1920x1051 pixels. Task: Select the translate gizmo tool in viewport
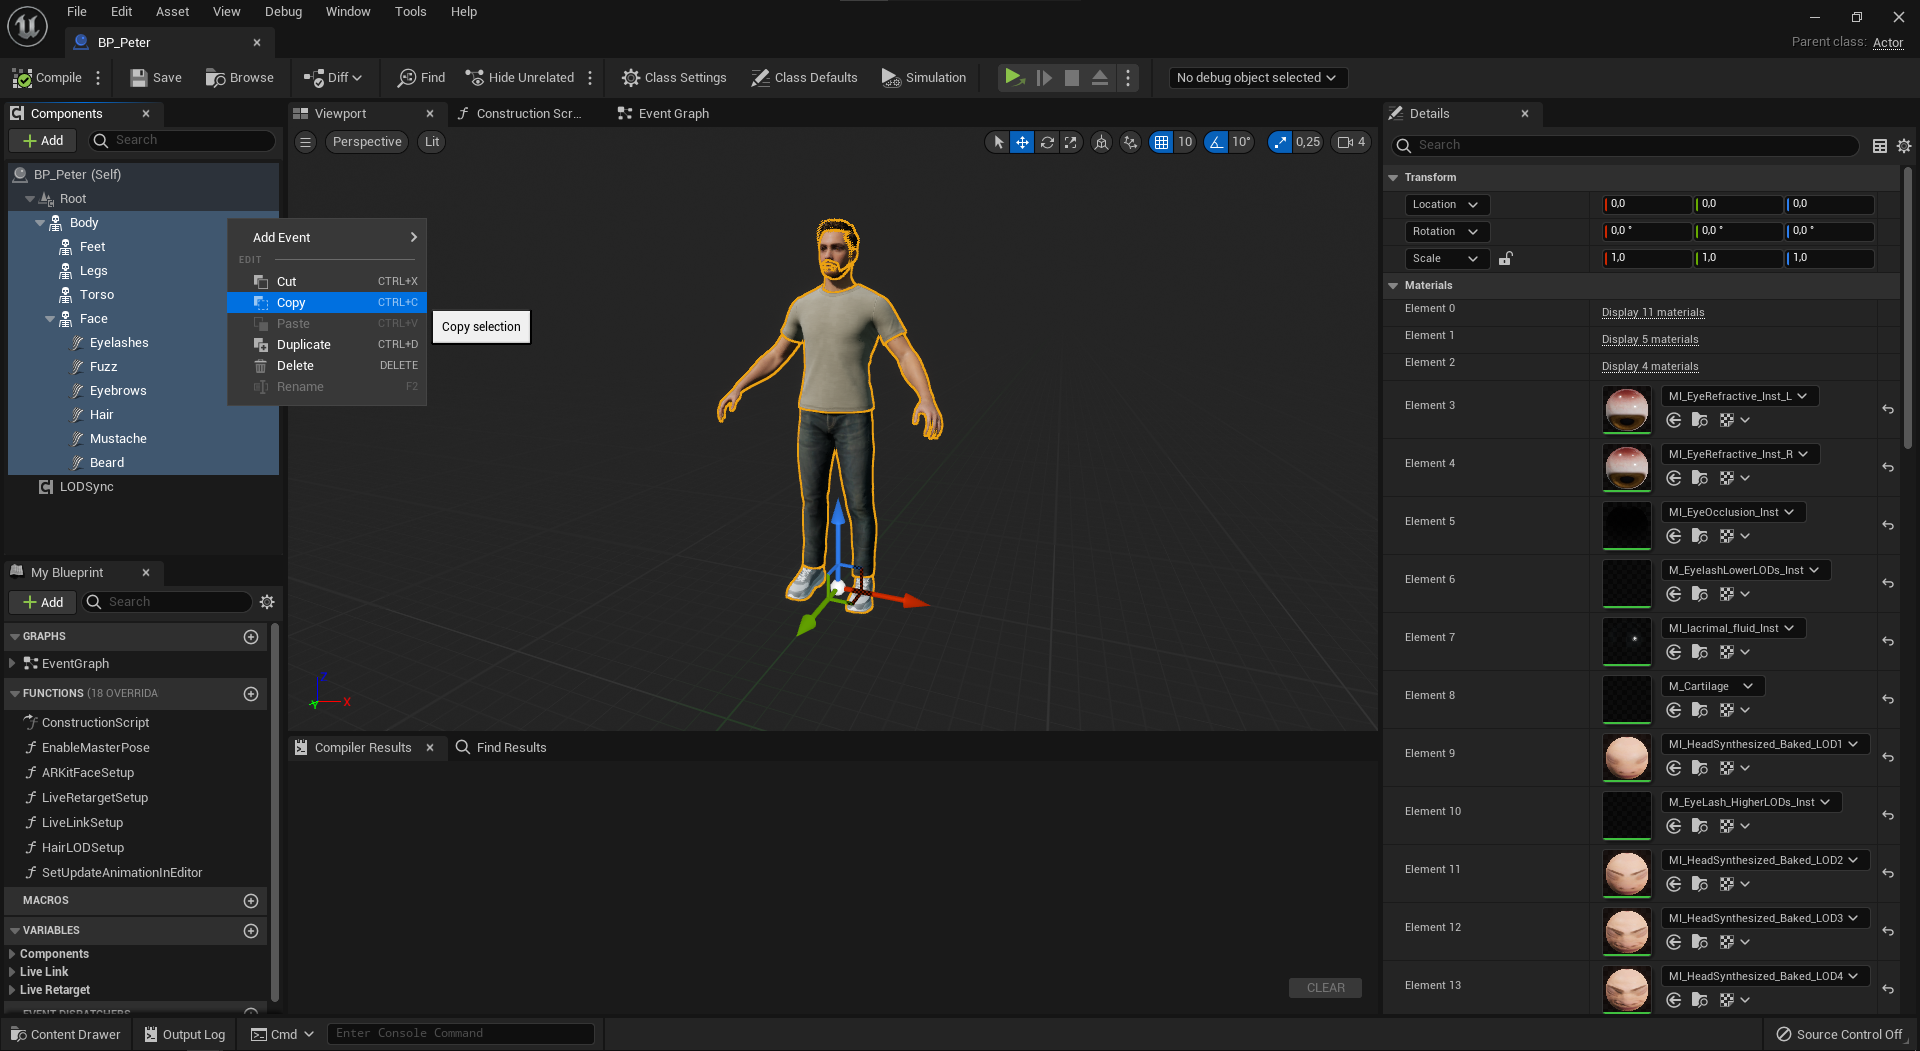(1022, 142)
